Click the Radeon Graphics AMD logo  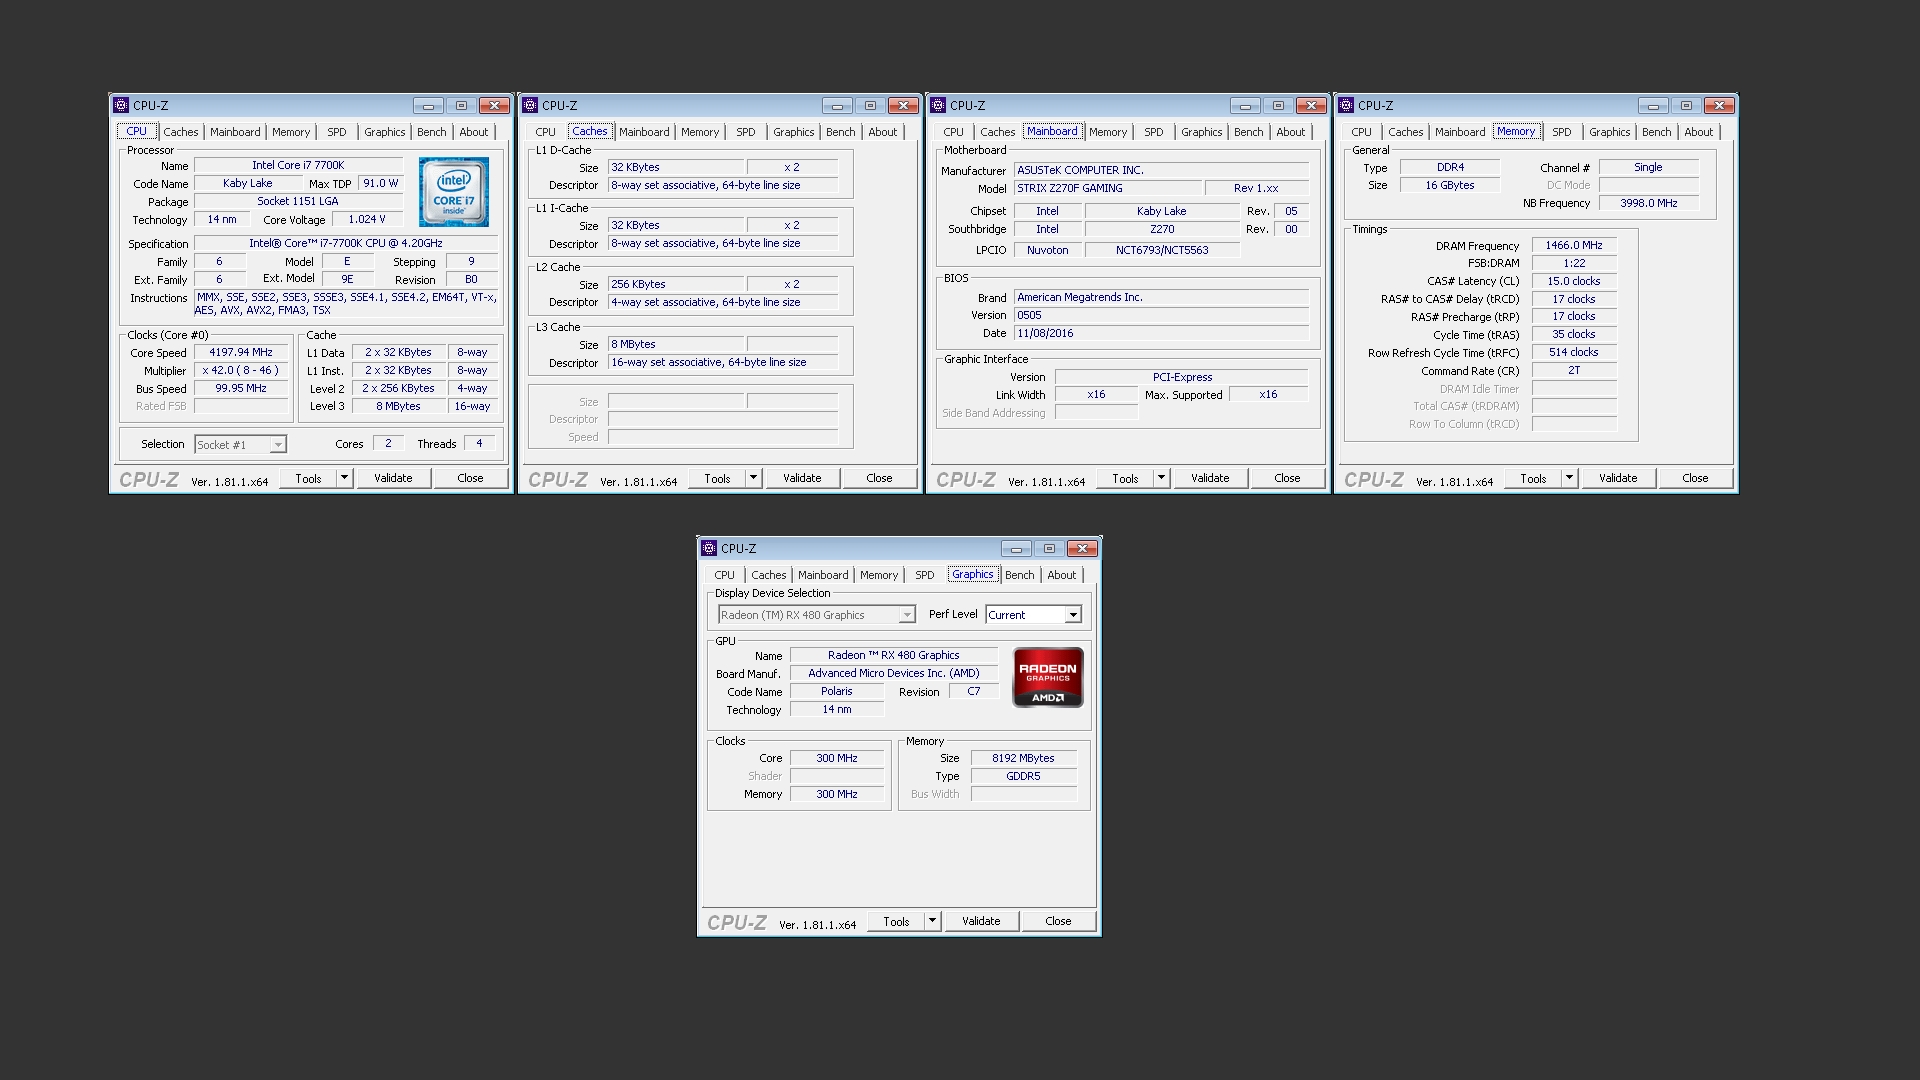pos(1047,677)
